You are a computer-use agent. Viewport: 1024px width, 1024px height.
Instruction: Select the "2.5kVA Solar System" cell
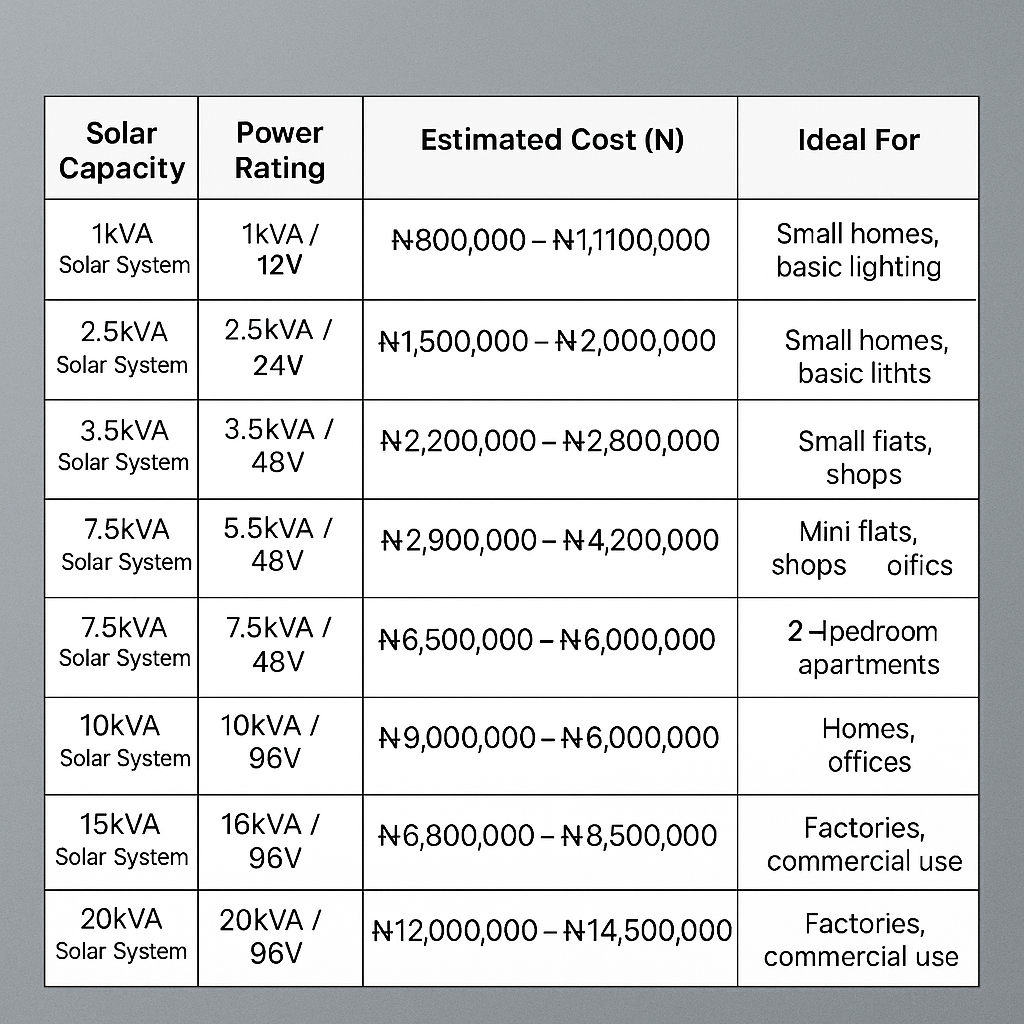pyautogui.click(x=122, y=348)
